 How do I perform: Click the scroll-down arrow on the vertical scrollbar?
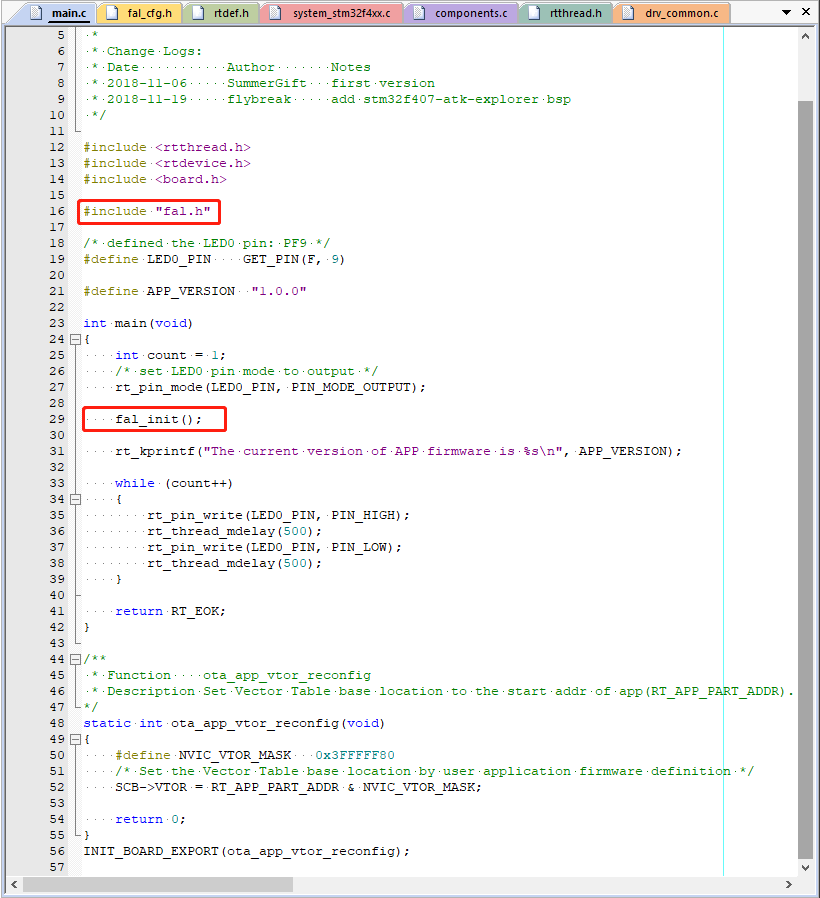(806, 867)
